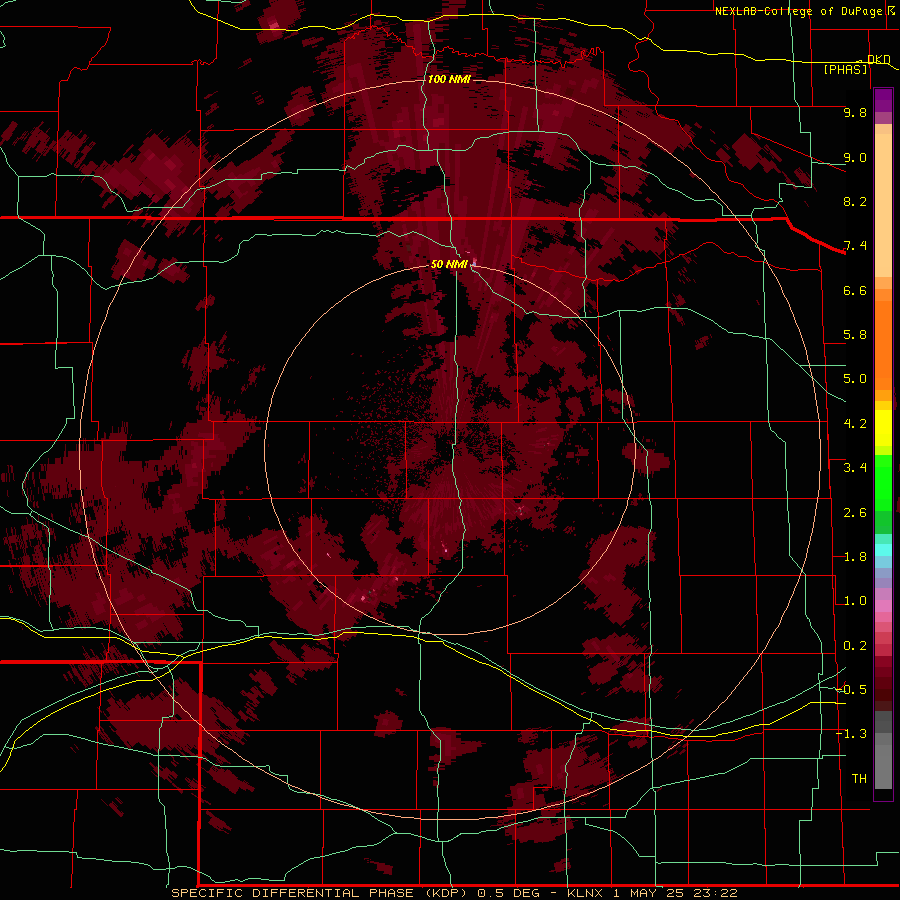
Task: Click the NEXLAB logo icon after DuPage
Action: (891, 11)
